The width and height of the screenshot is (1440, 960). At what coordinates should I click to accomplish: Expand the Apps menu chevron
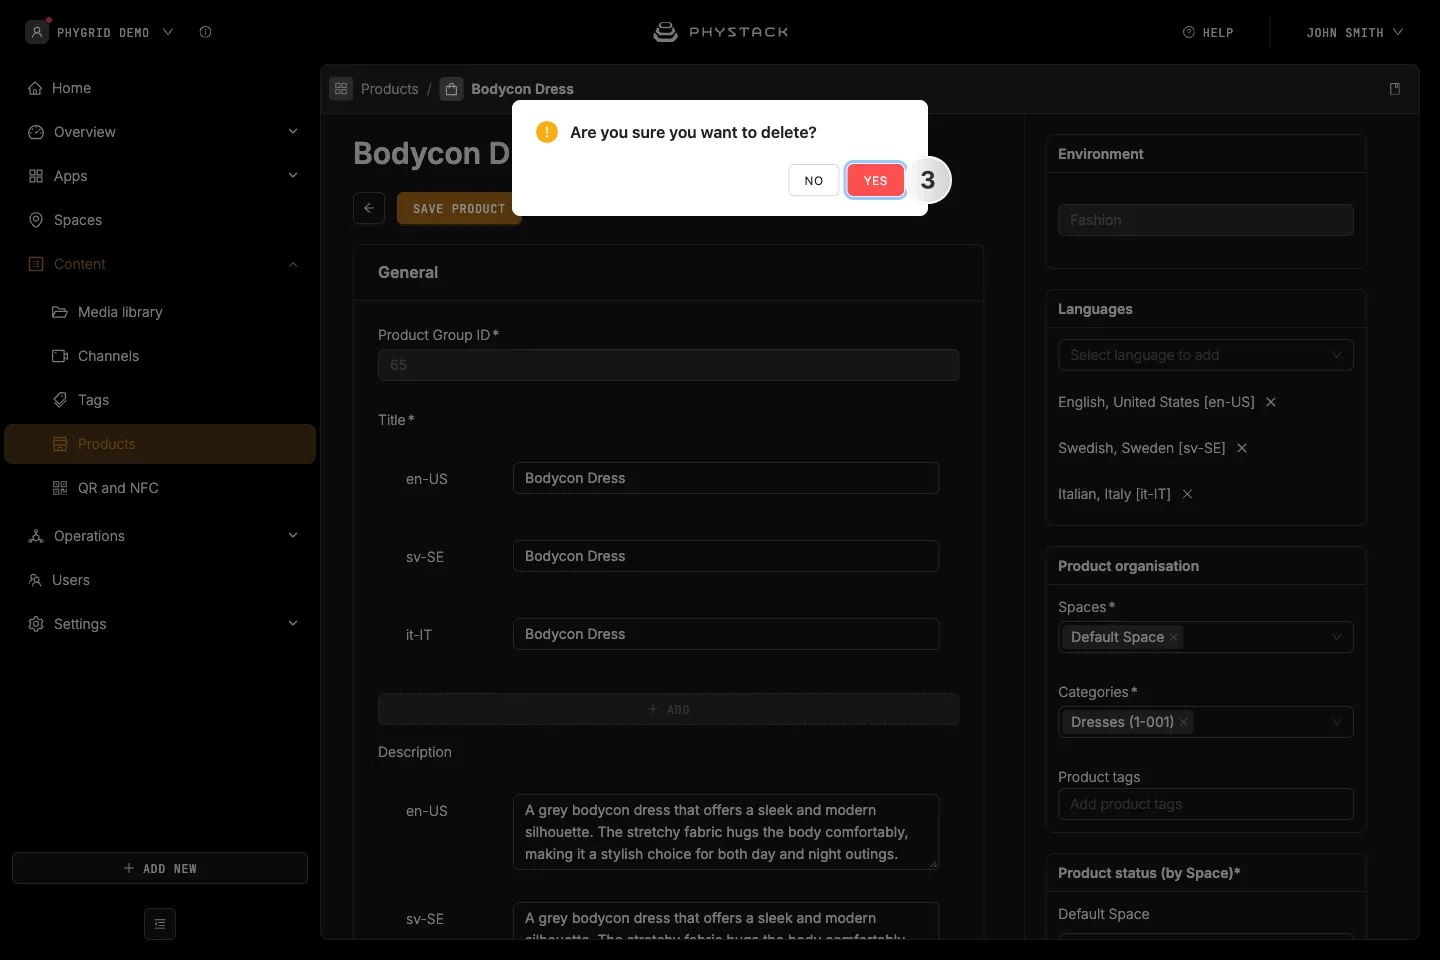click(x=293, y=176)
